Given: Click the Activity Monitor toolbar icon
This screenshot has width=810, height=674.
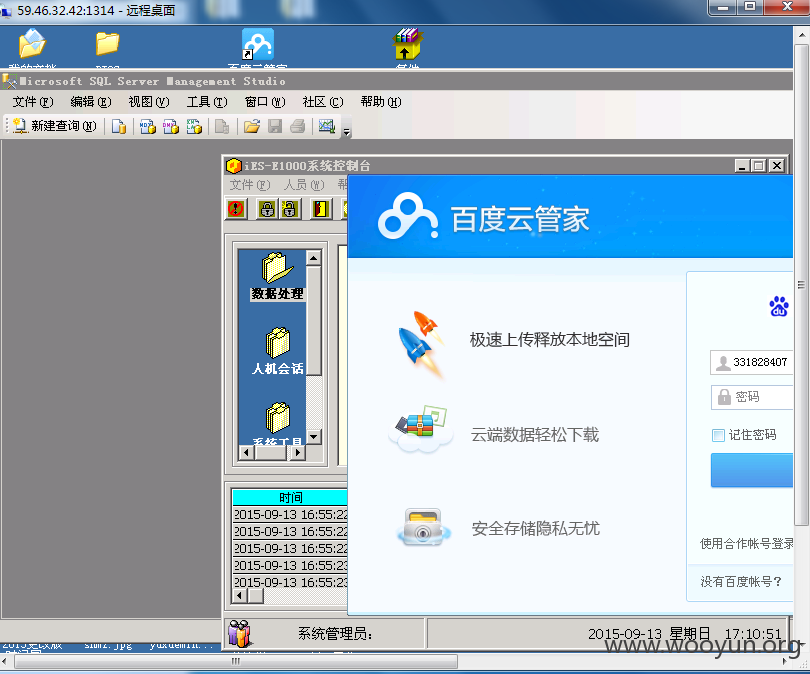Looking at the screenshot, I should pos(326,126).
